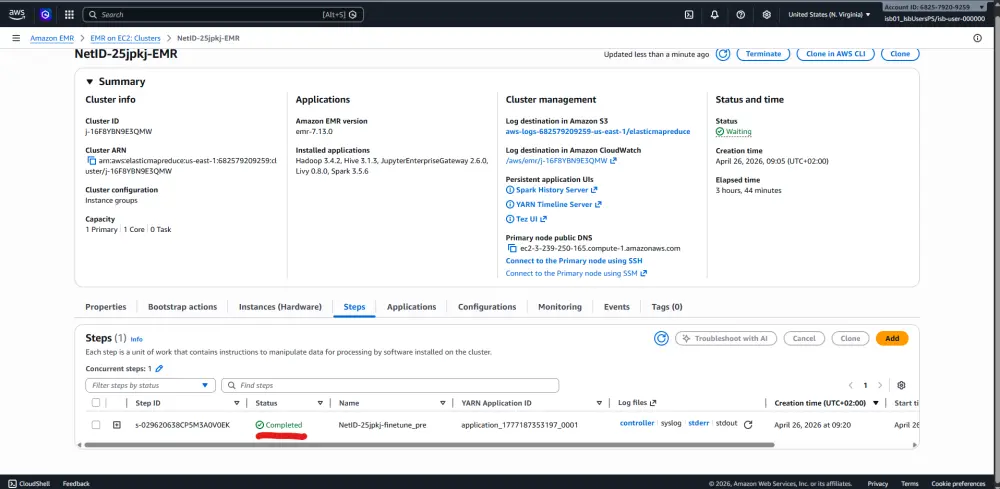The width and height of the screenshot is (1000, 489).
Task: Open the help question mark menu
Action: coord(740,15)
